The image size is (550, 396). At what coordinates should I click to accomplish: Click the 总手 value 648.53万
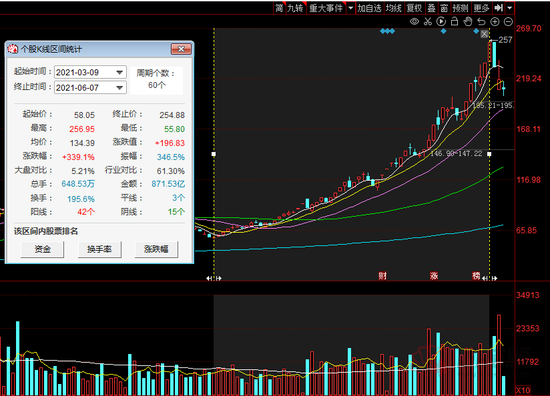pyautogui.click(x=78, y=184)
